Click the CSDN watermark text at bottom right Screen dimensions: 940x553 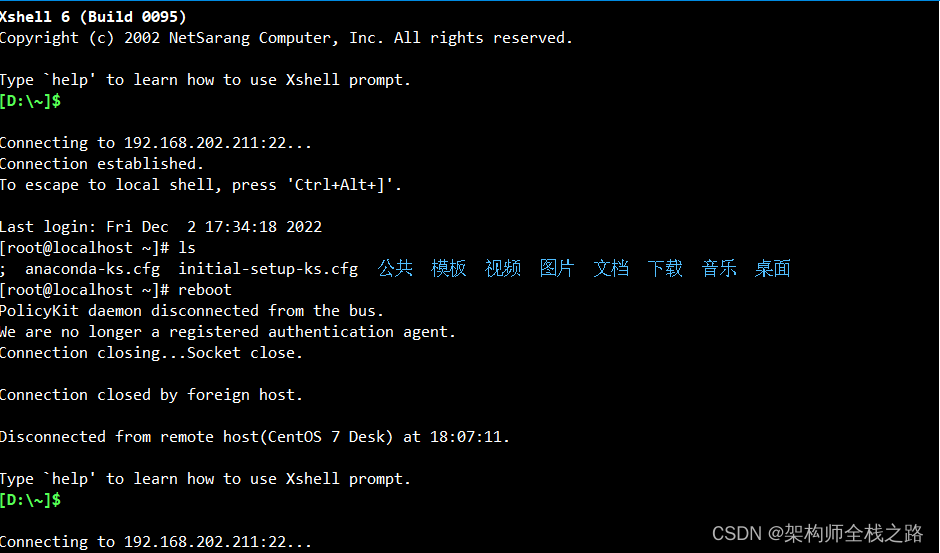coord(817,533)
